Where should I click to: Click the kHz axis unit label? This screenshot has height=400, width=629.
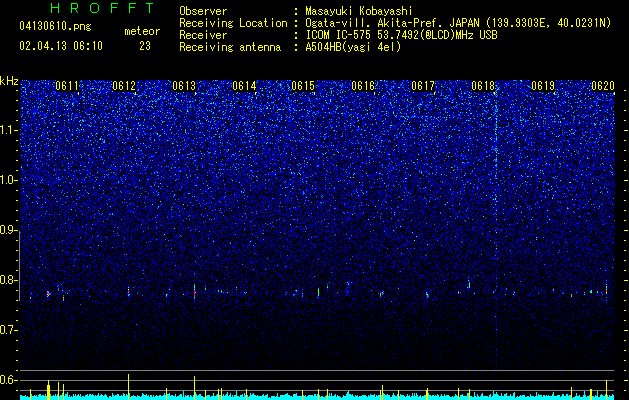(9, 81)
